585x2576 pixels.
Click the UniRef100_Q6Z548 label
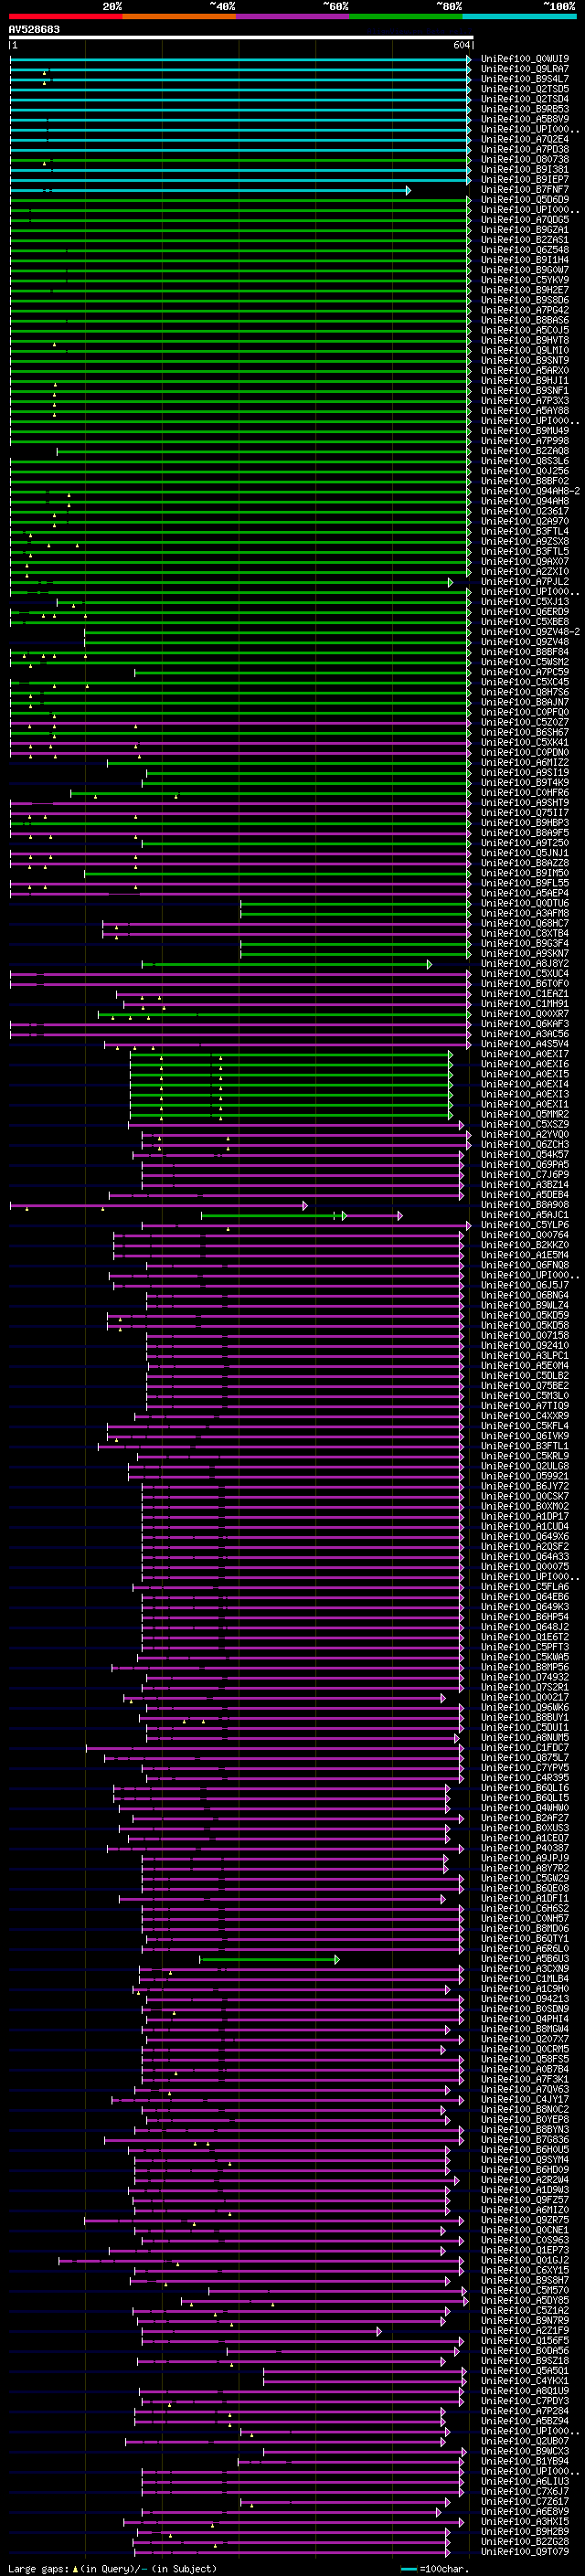[525, 250]
